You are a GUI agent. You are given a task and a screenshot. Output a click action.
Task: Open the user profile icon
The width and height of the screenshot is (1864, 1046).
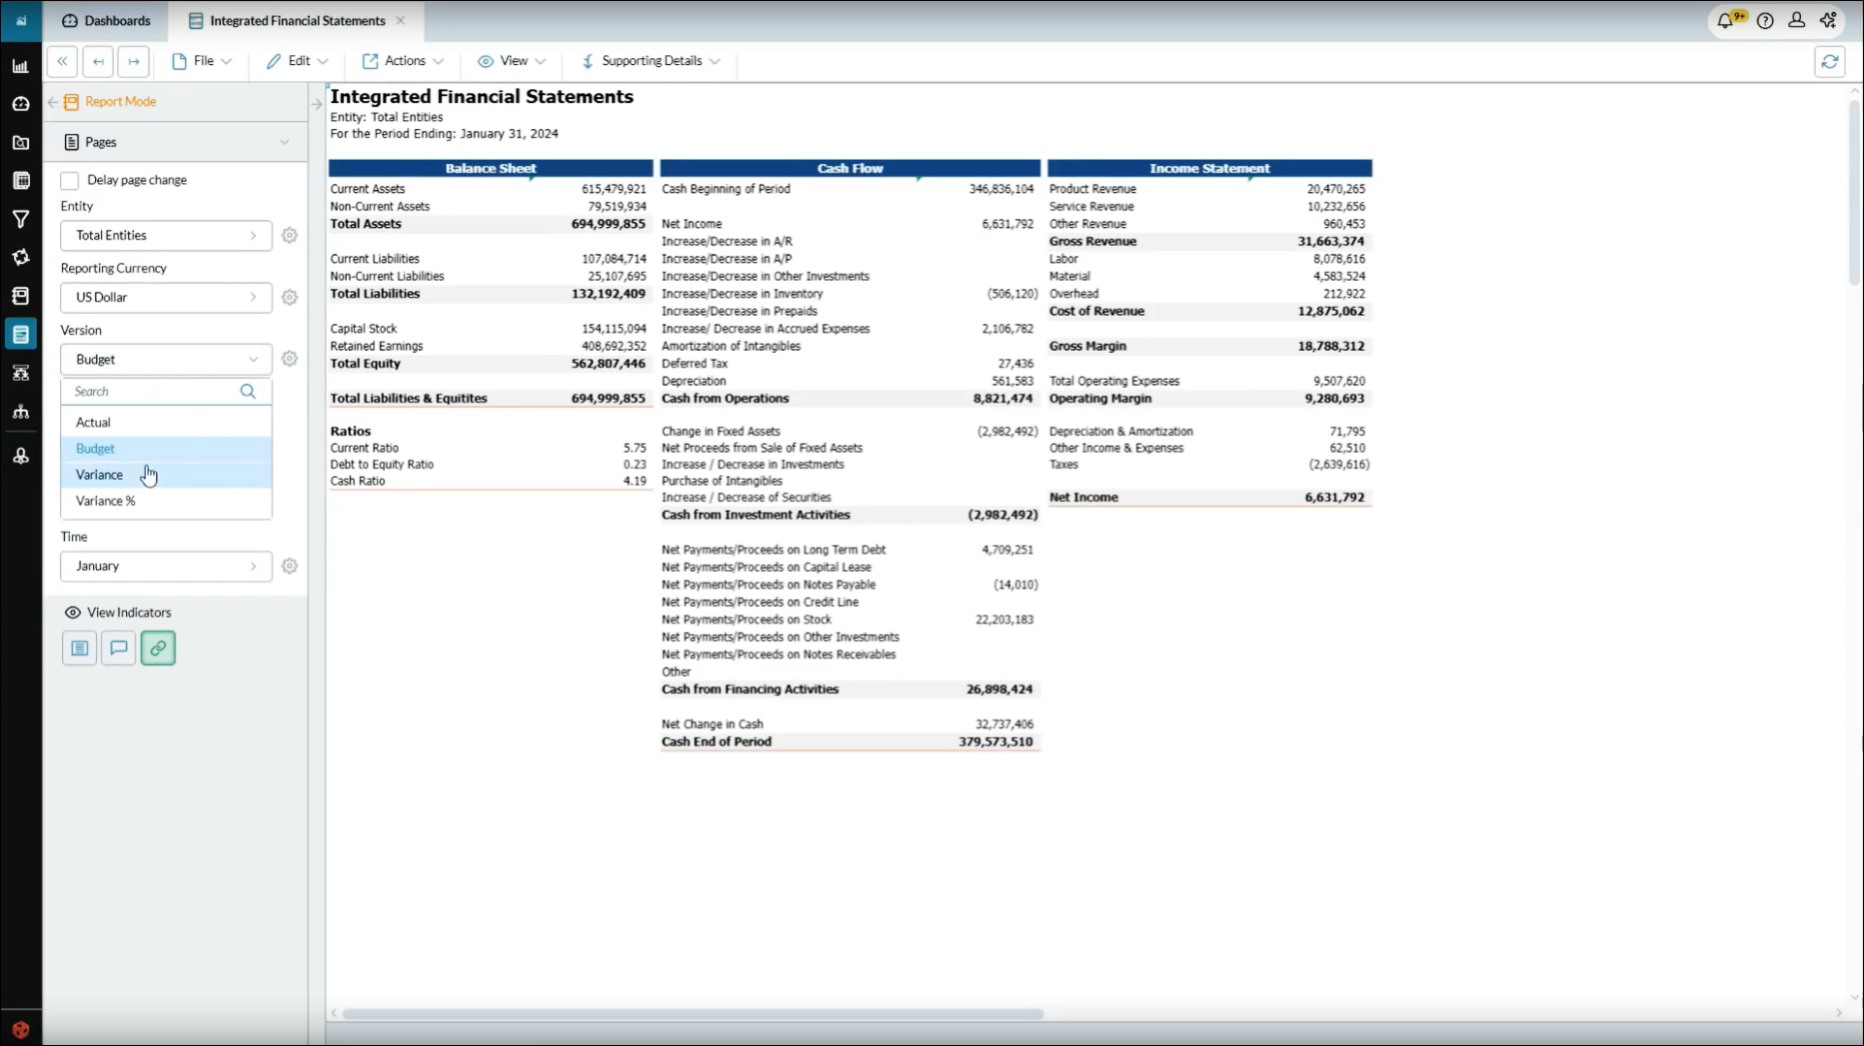(1796, 21)
